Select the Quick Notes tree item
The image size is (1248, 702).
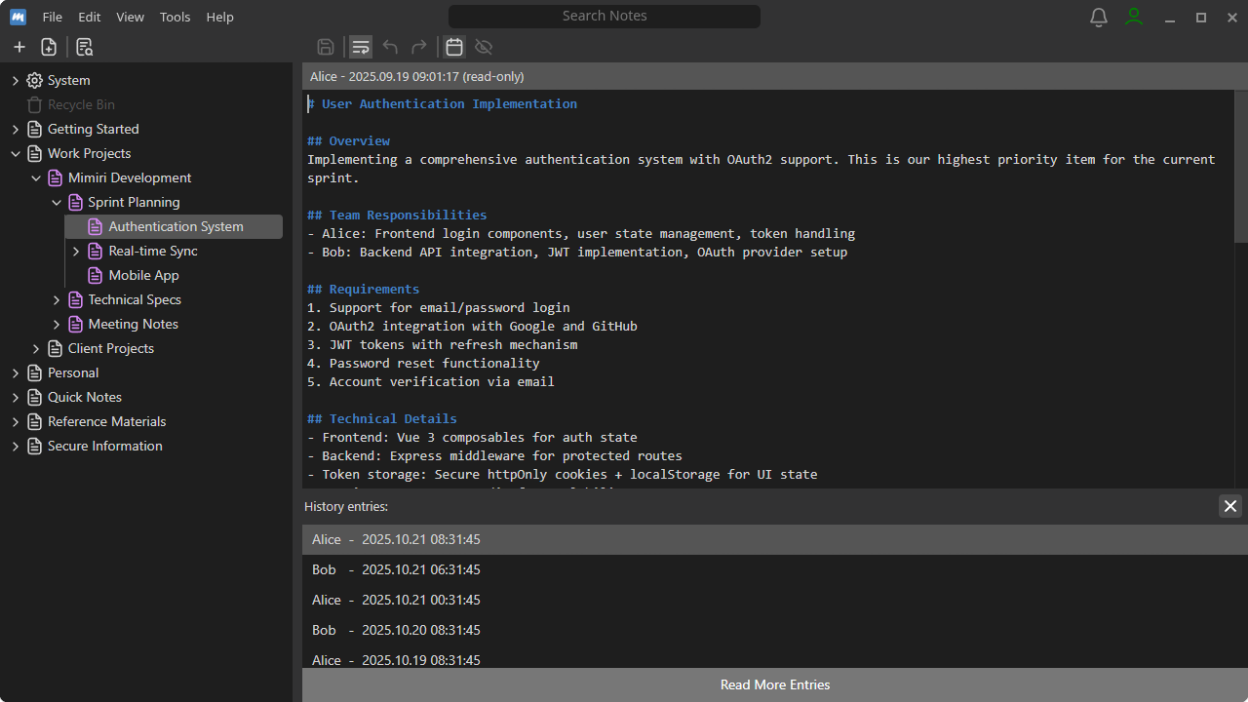click(x=85, y=397)
